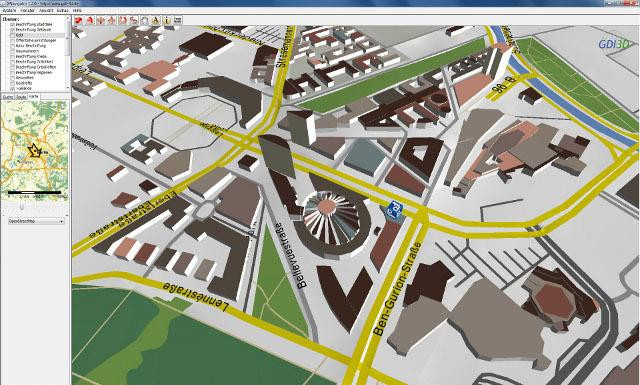Image resolution: width=640 pixels, height=385 pixels.
Task: Click the black letter A labels icon
Action: [156, 20]
